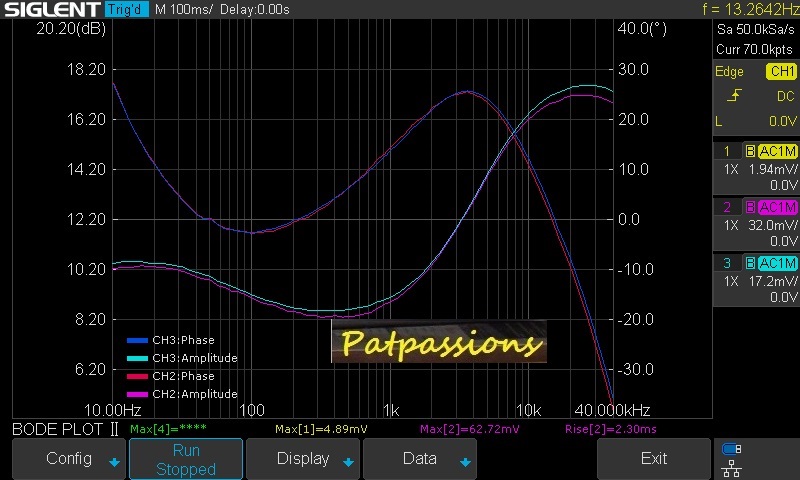Click the rising edge trigger slope icon
The image size is (800, 480).
[x=734, y=96]
